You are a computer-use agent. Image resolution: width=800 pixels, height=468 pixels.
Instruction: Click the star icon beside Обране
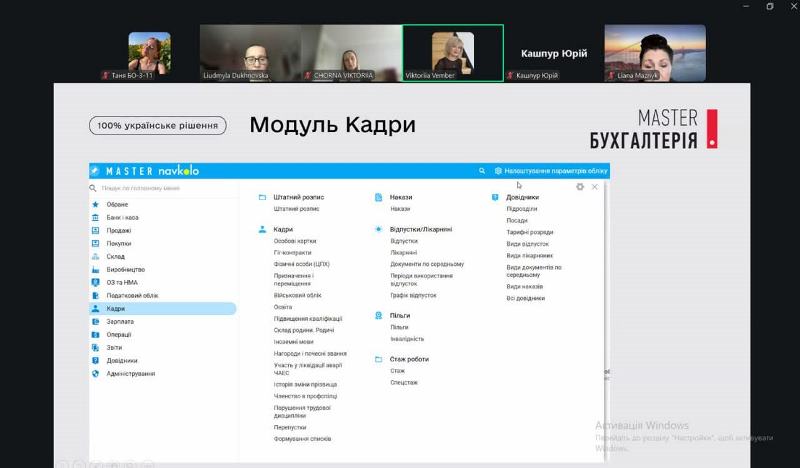(95, 204)
